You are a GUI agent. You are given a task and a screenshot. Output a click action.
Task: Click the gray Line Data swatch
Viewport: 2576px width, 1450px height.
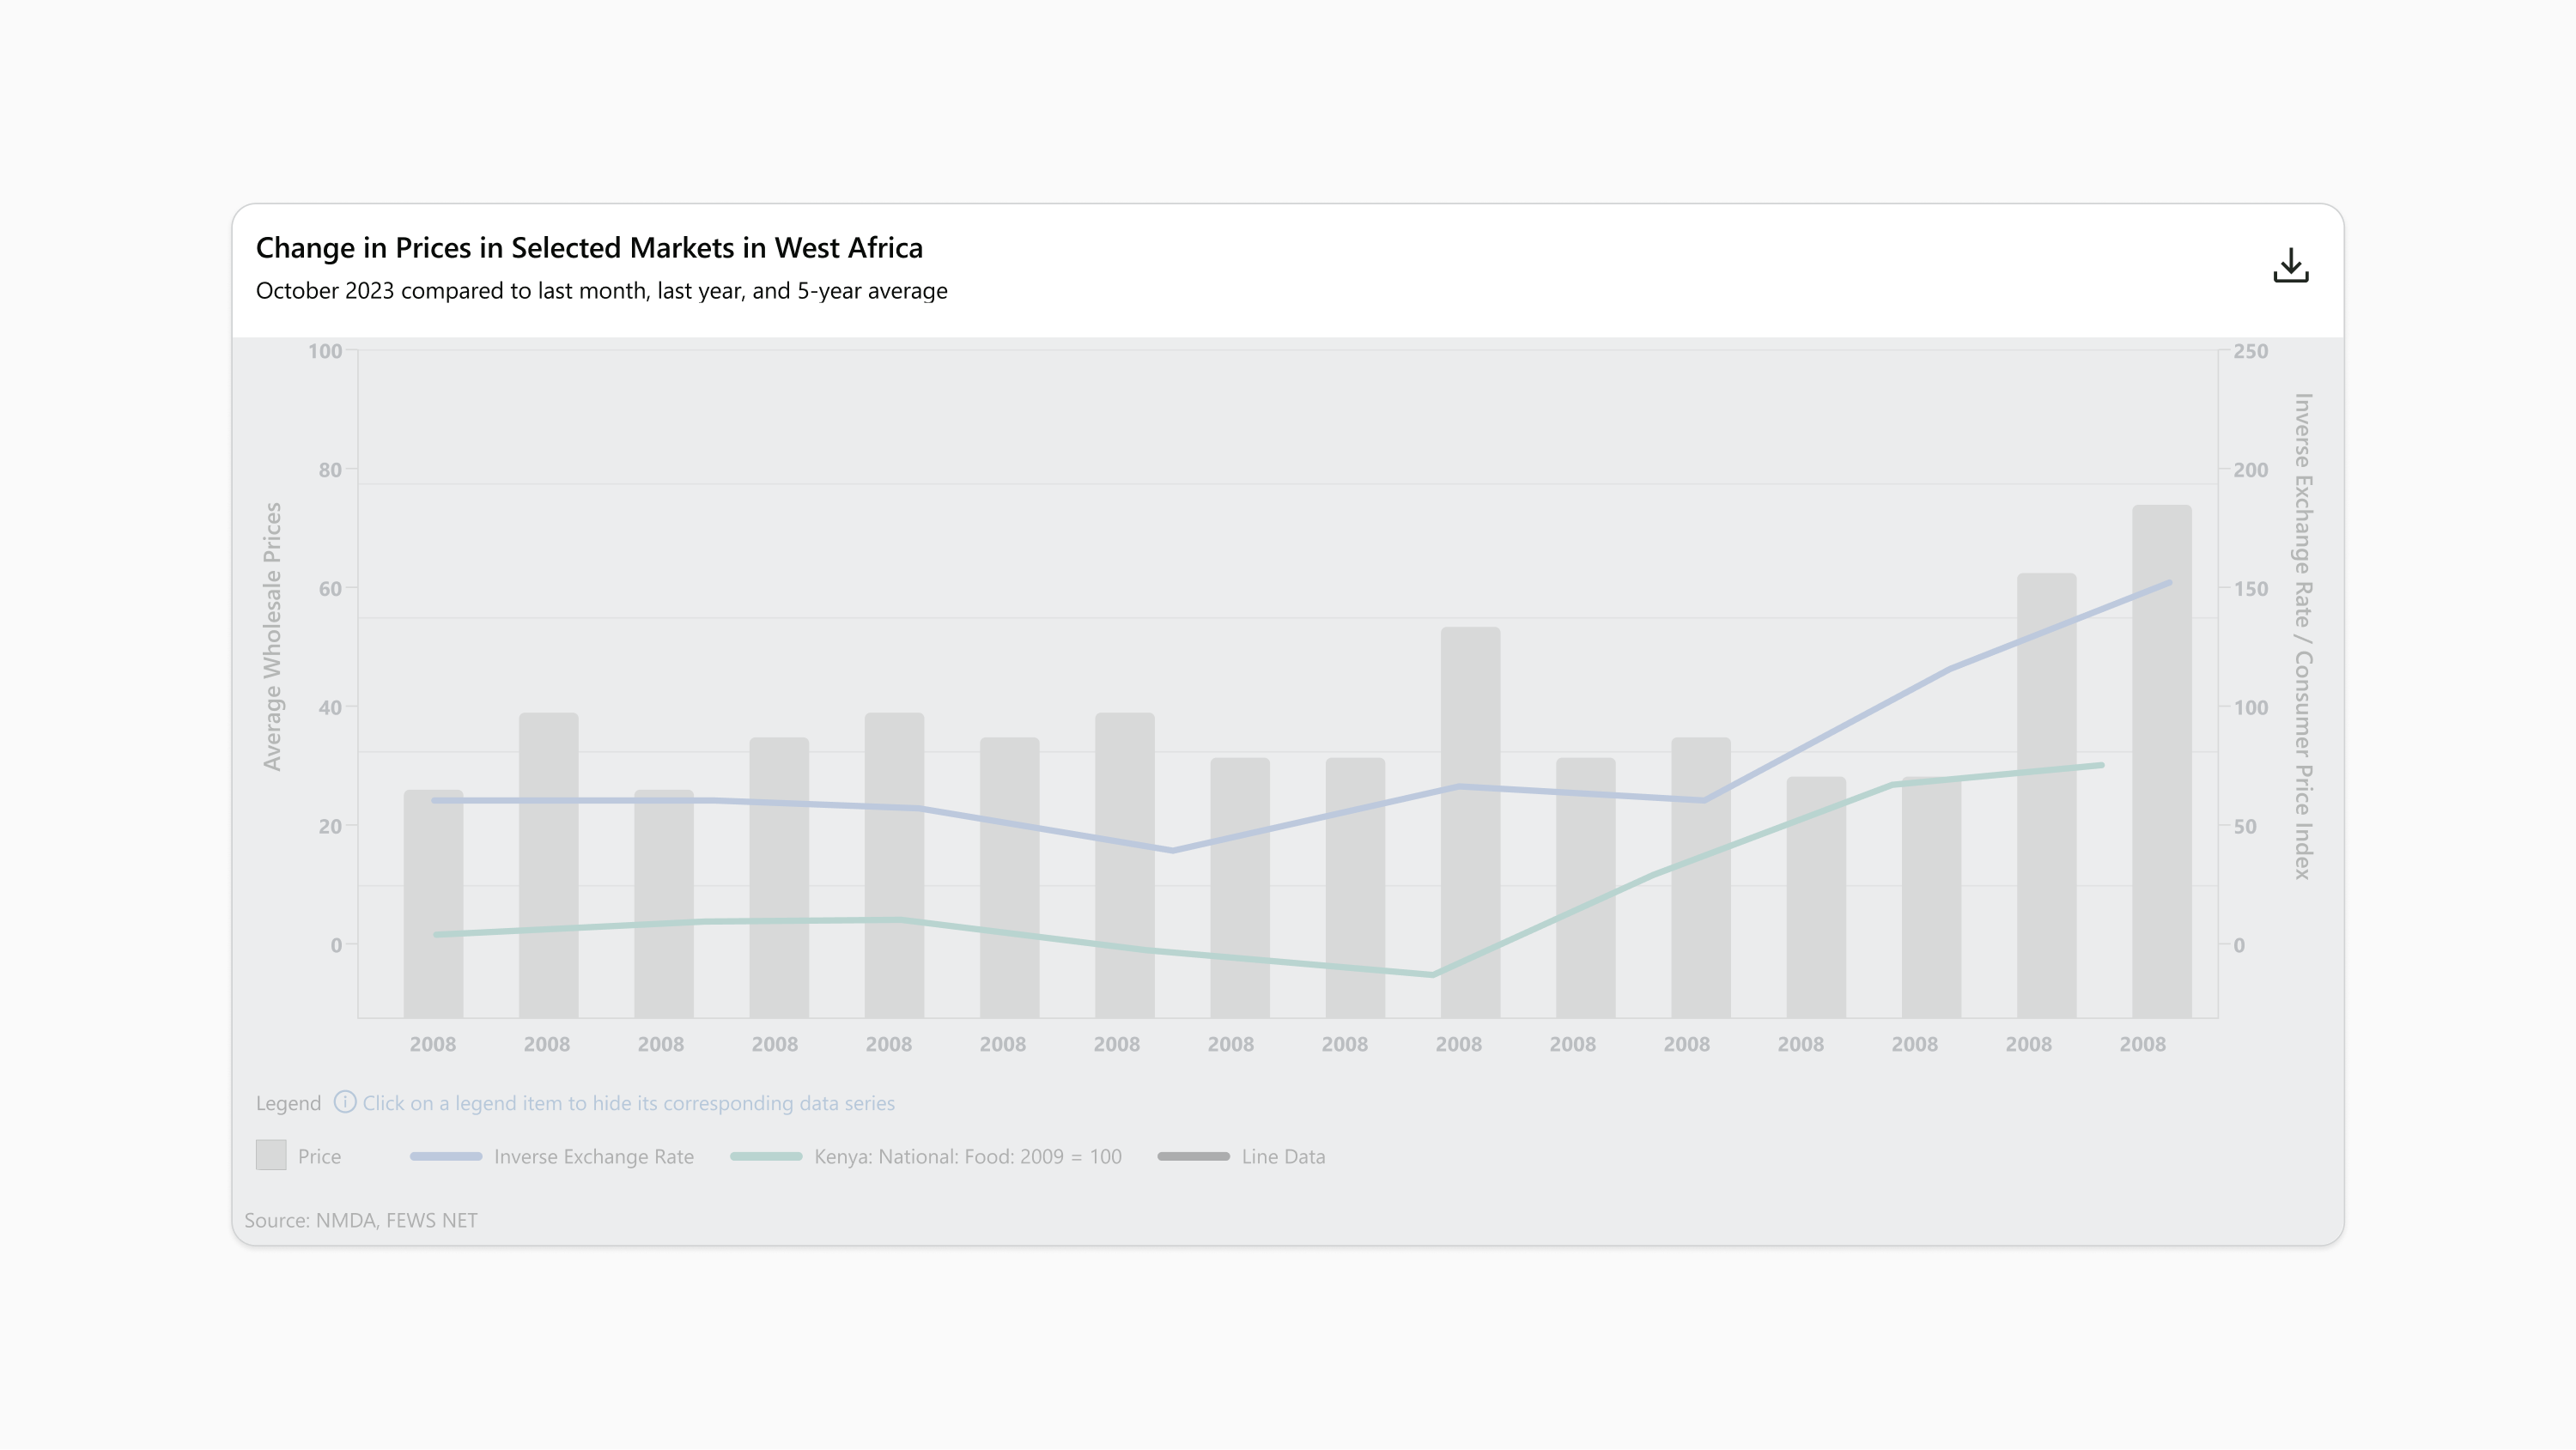(x=1193, y=1156)
